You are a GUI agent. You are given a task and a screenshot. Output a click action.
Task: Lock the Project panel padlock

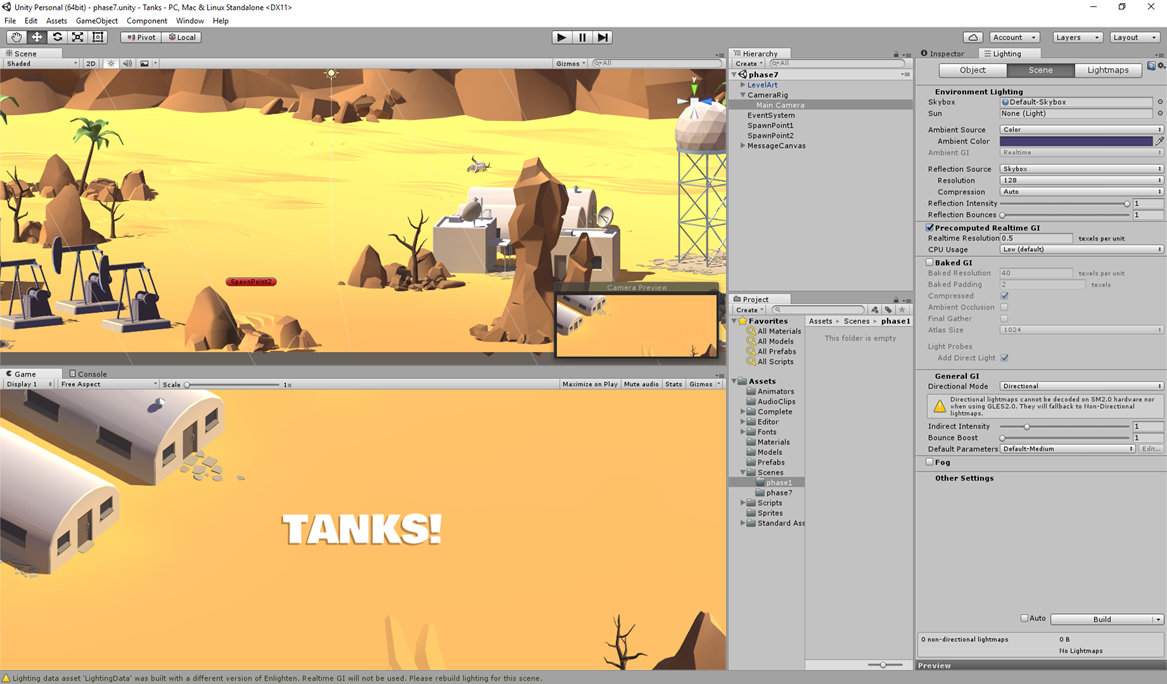point(896,300)
